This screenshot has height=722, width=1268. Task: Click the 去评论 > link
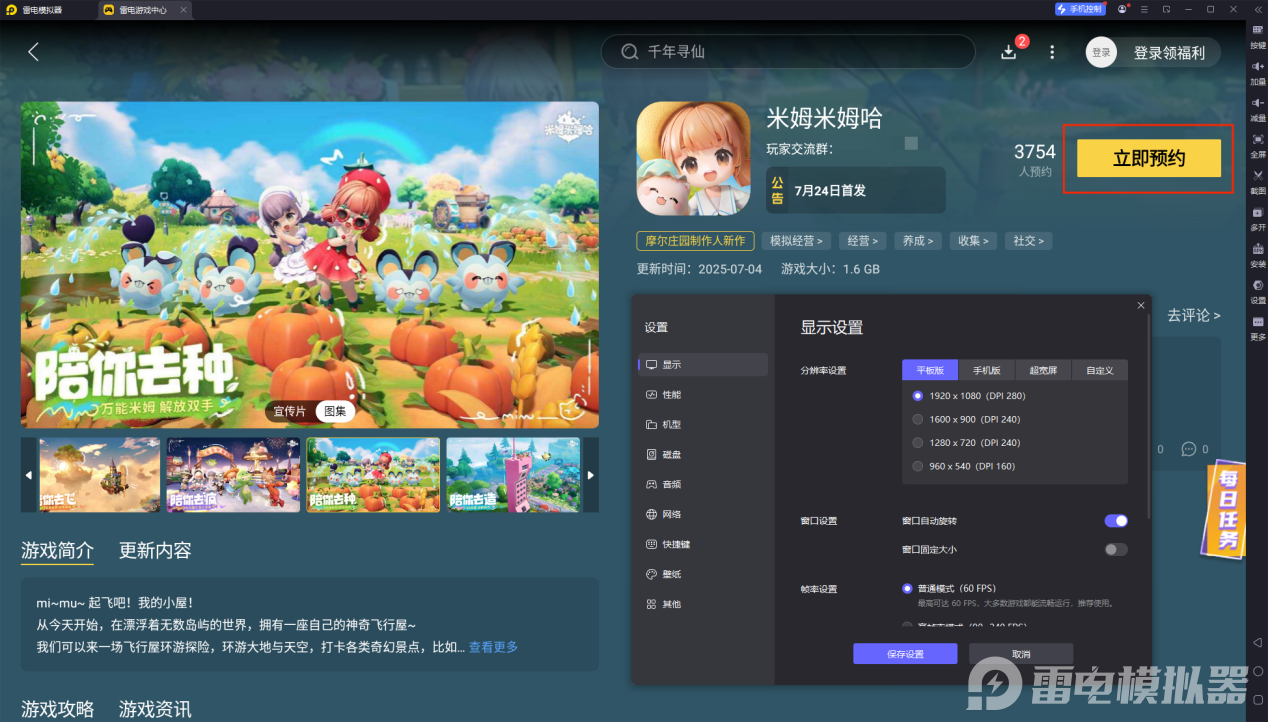coord(1194,315)
